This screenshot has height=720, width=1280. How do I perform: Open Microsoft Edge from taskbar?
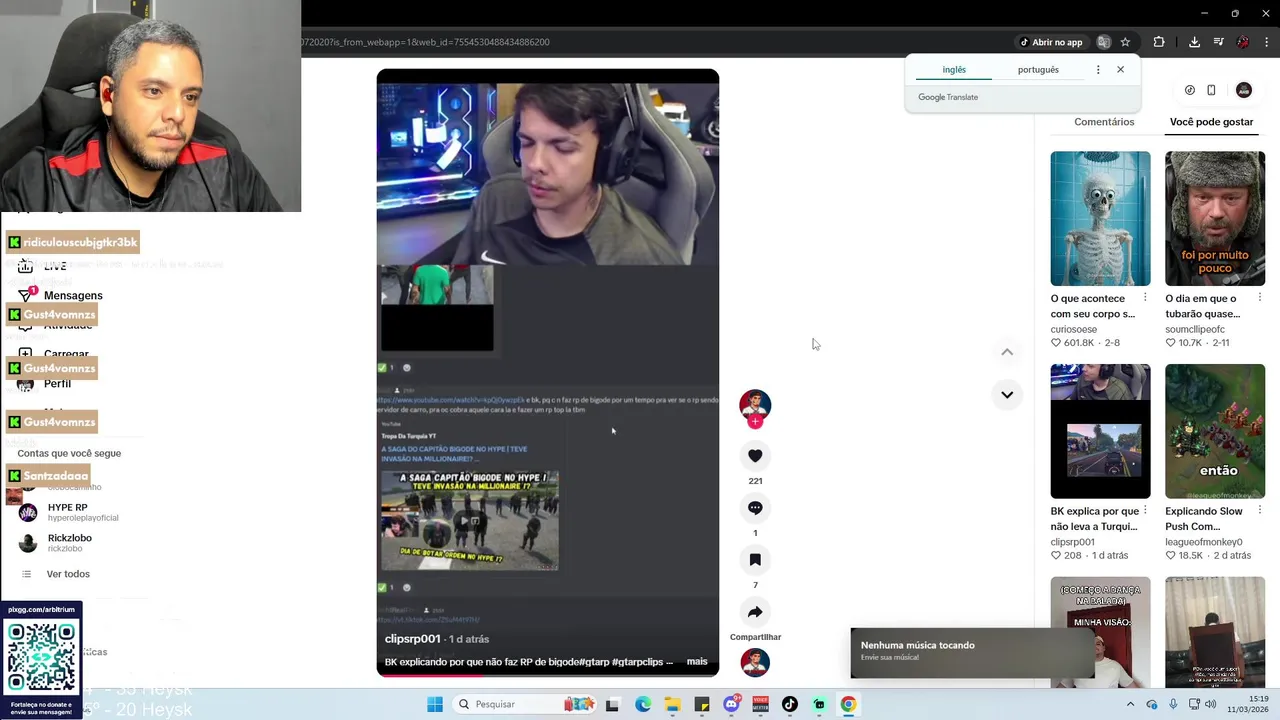(643, 704)
